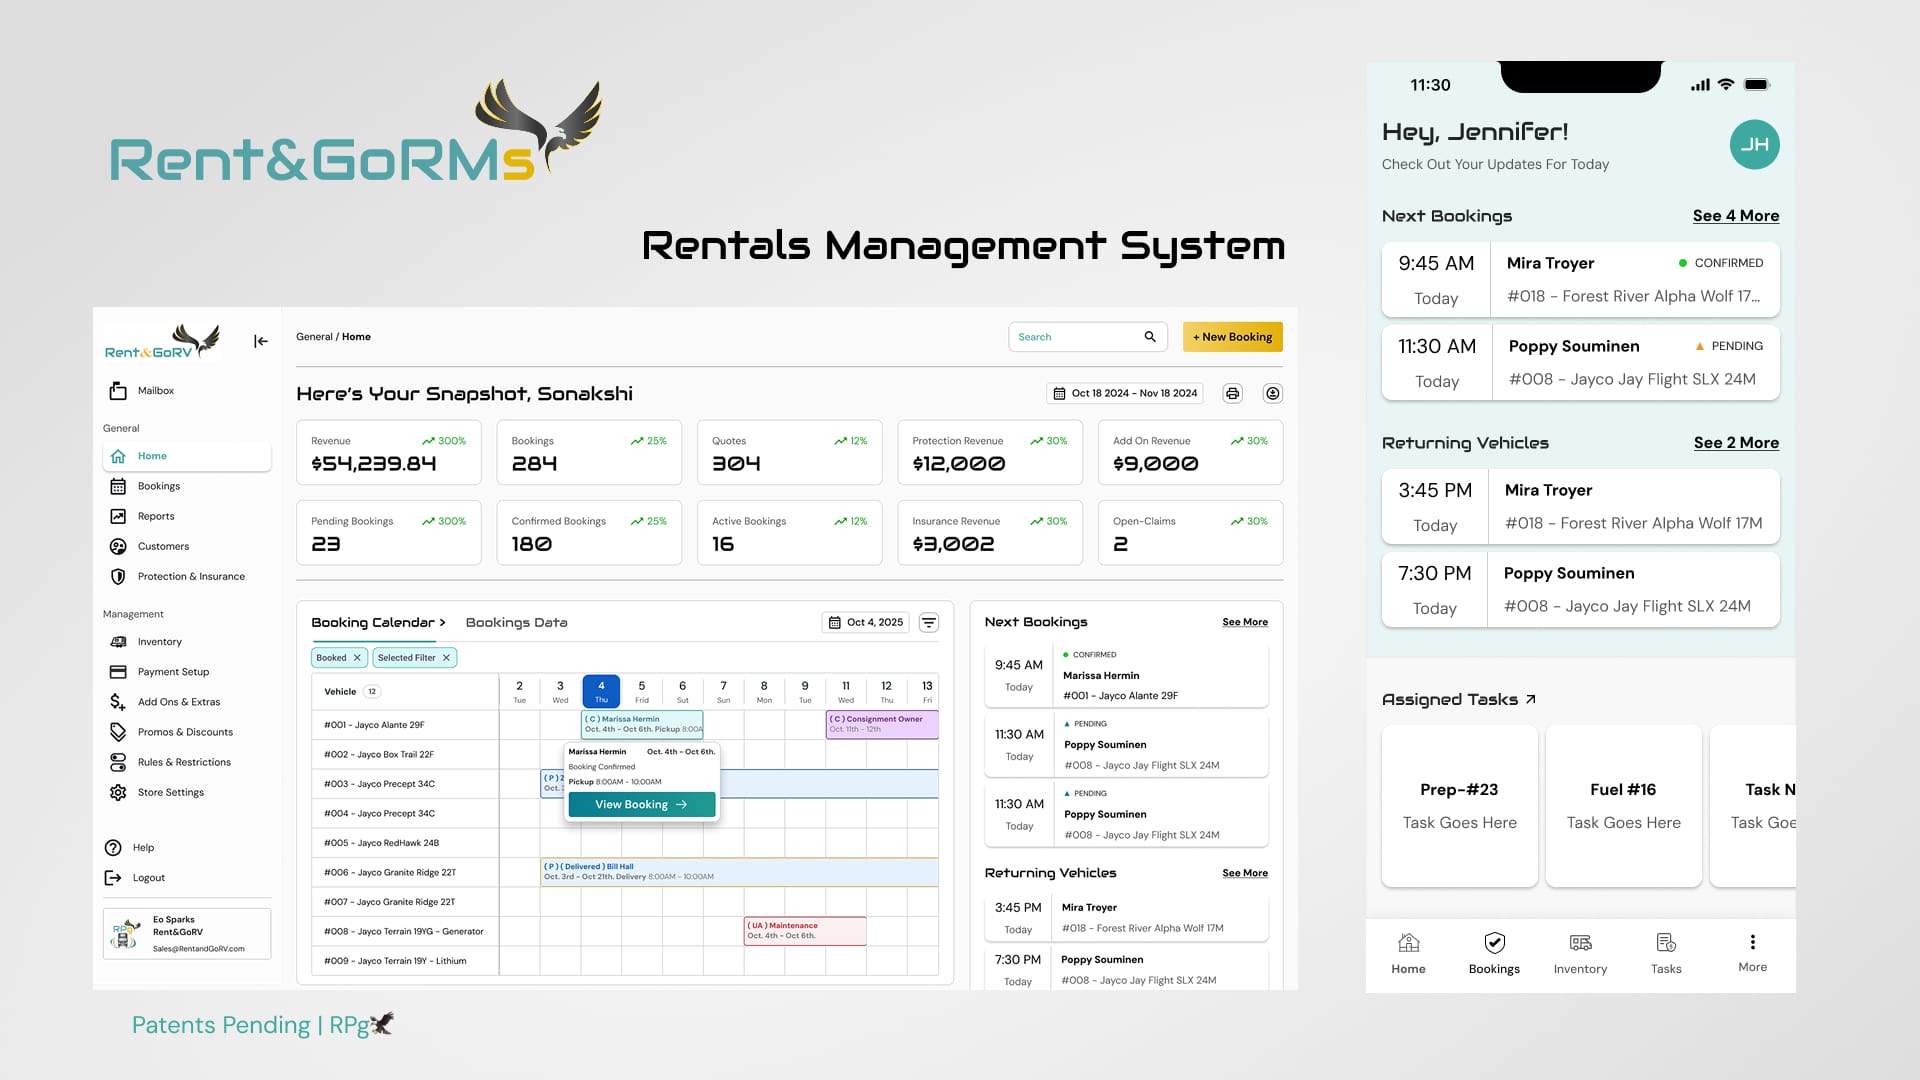
Task: Expand the Booking Calendar chevron
Action: [442, 622]
